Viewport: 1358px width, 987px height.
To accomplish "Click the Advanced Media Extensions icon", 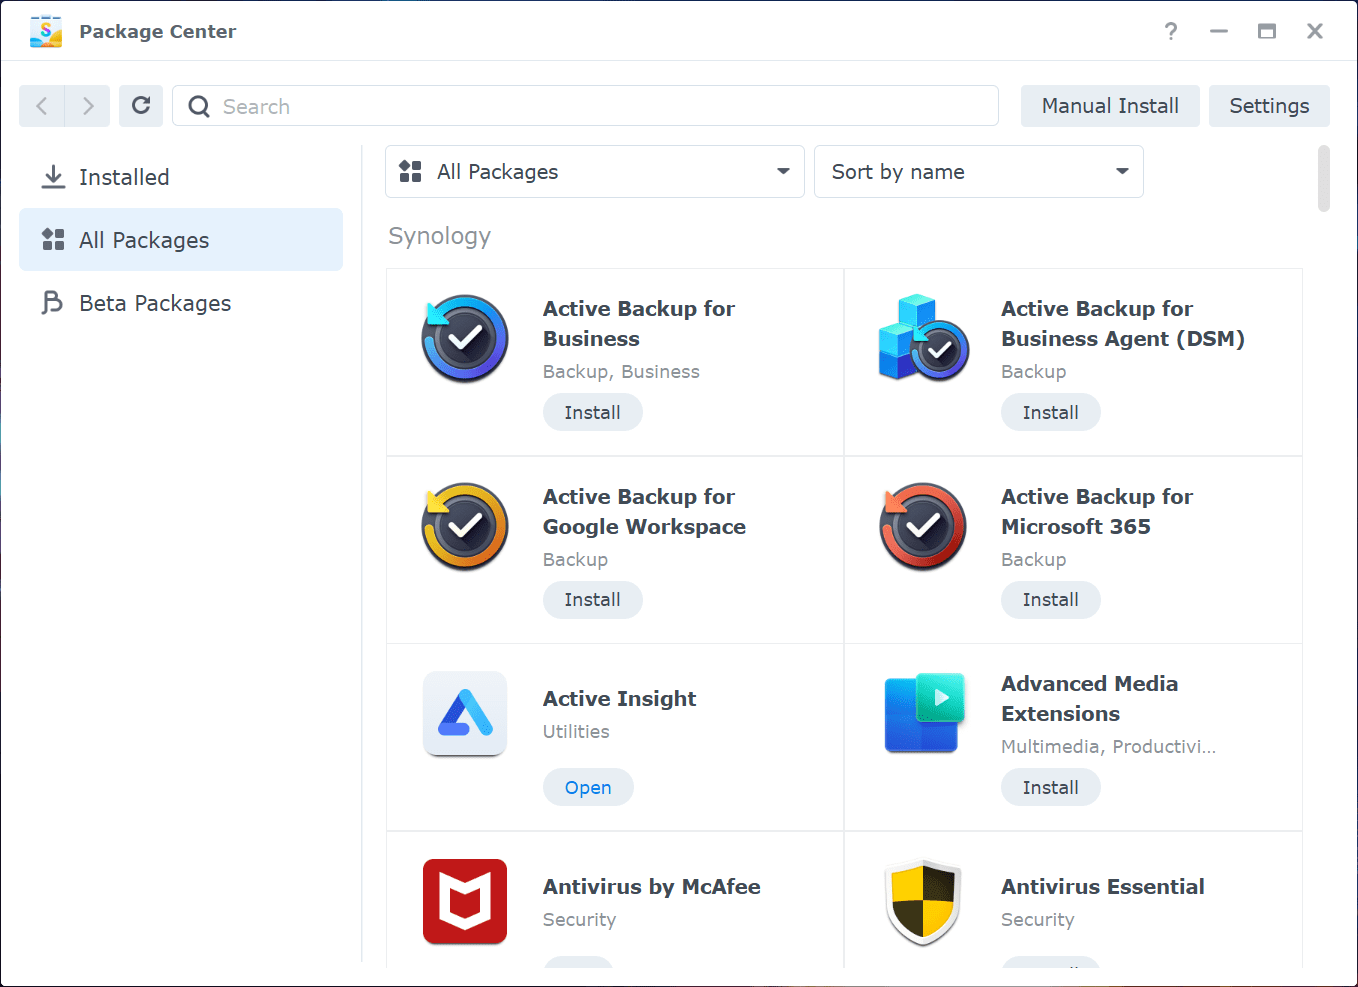I will pos(923,714).
